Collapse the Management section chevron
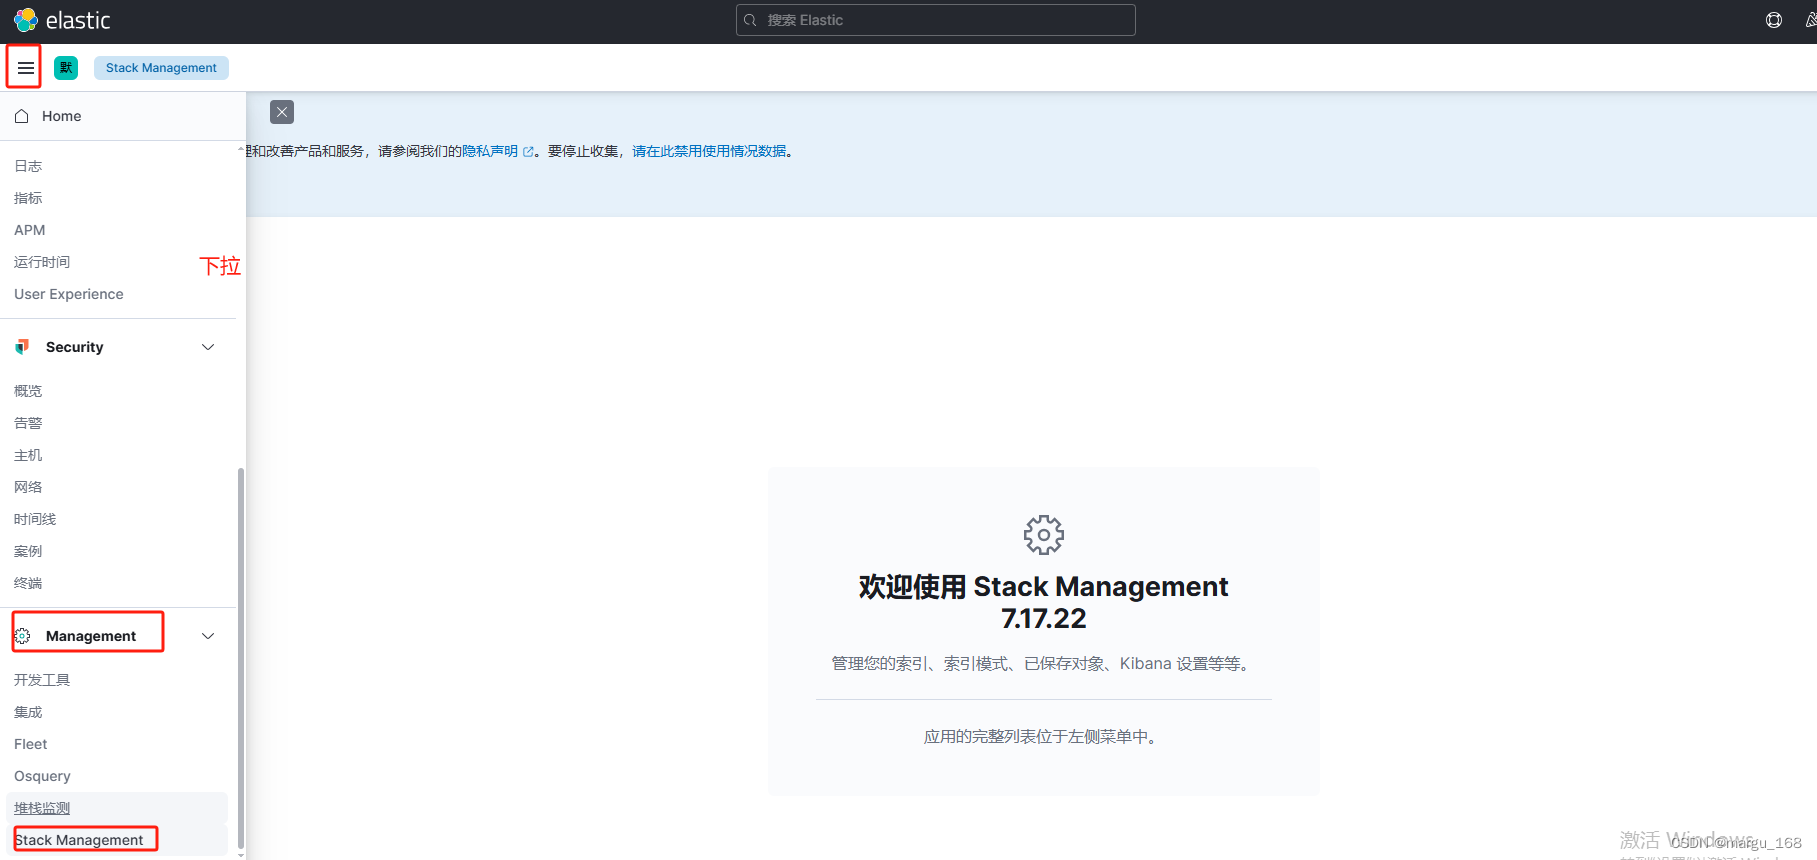This screenshot has height=860, width=1817. tap(208, 636)
